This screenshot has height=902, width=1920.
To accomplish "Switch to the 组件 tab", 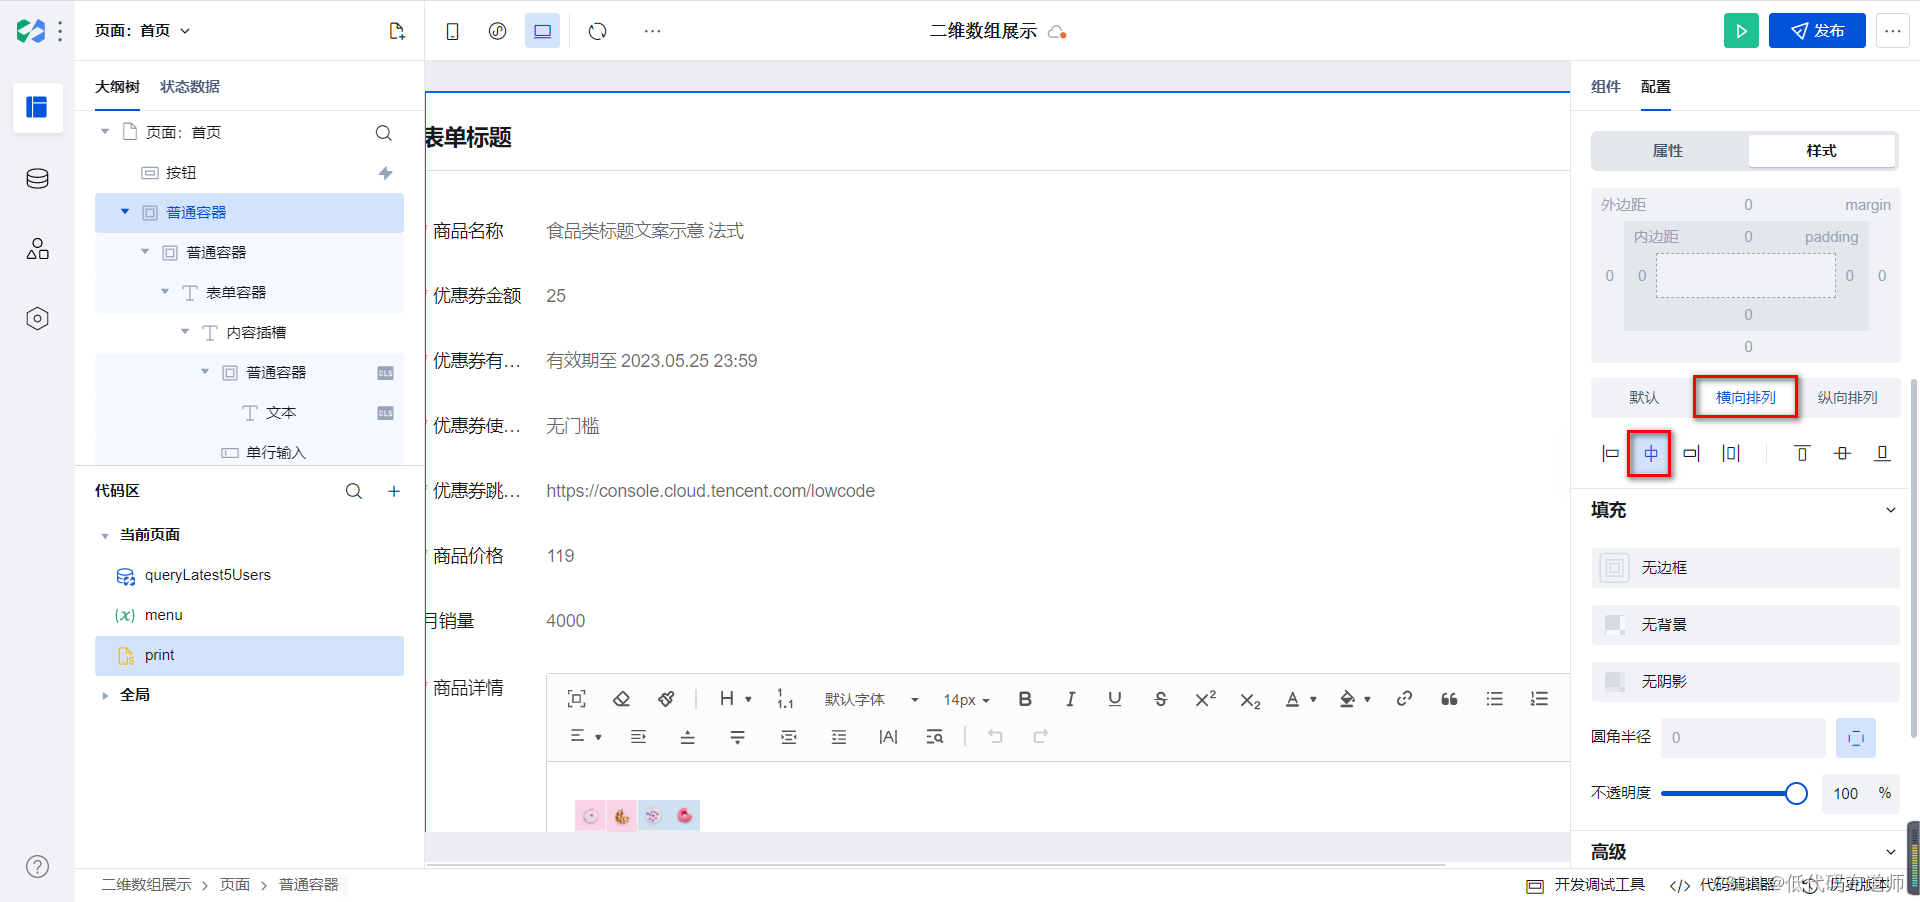I will 1605,87.
